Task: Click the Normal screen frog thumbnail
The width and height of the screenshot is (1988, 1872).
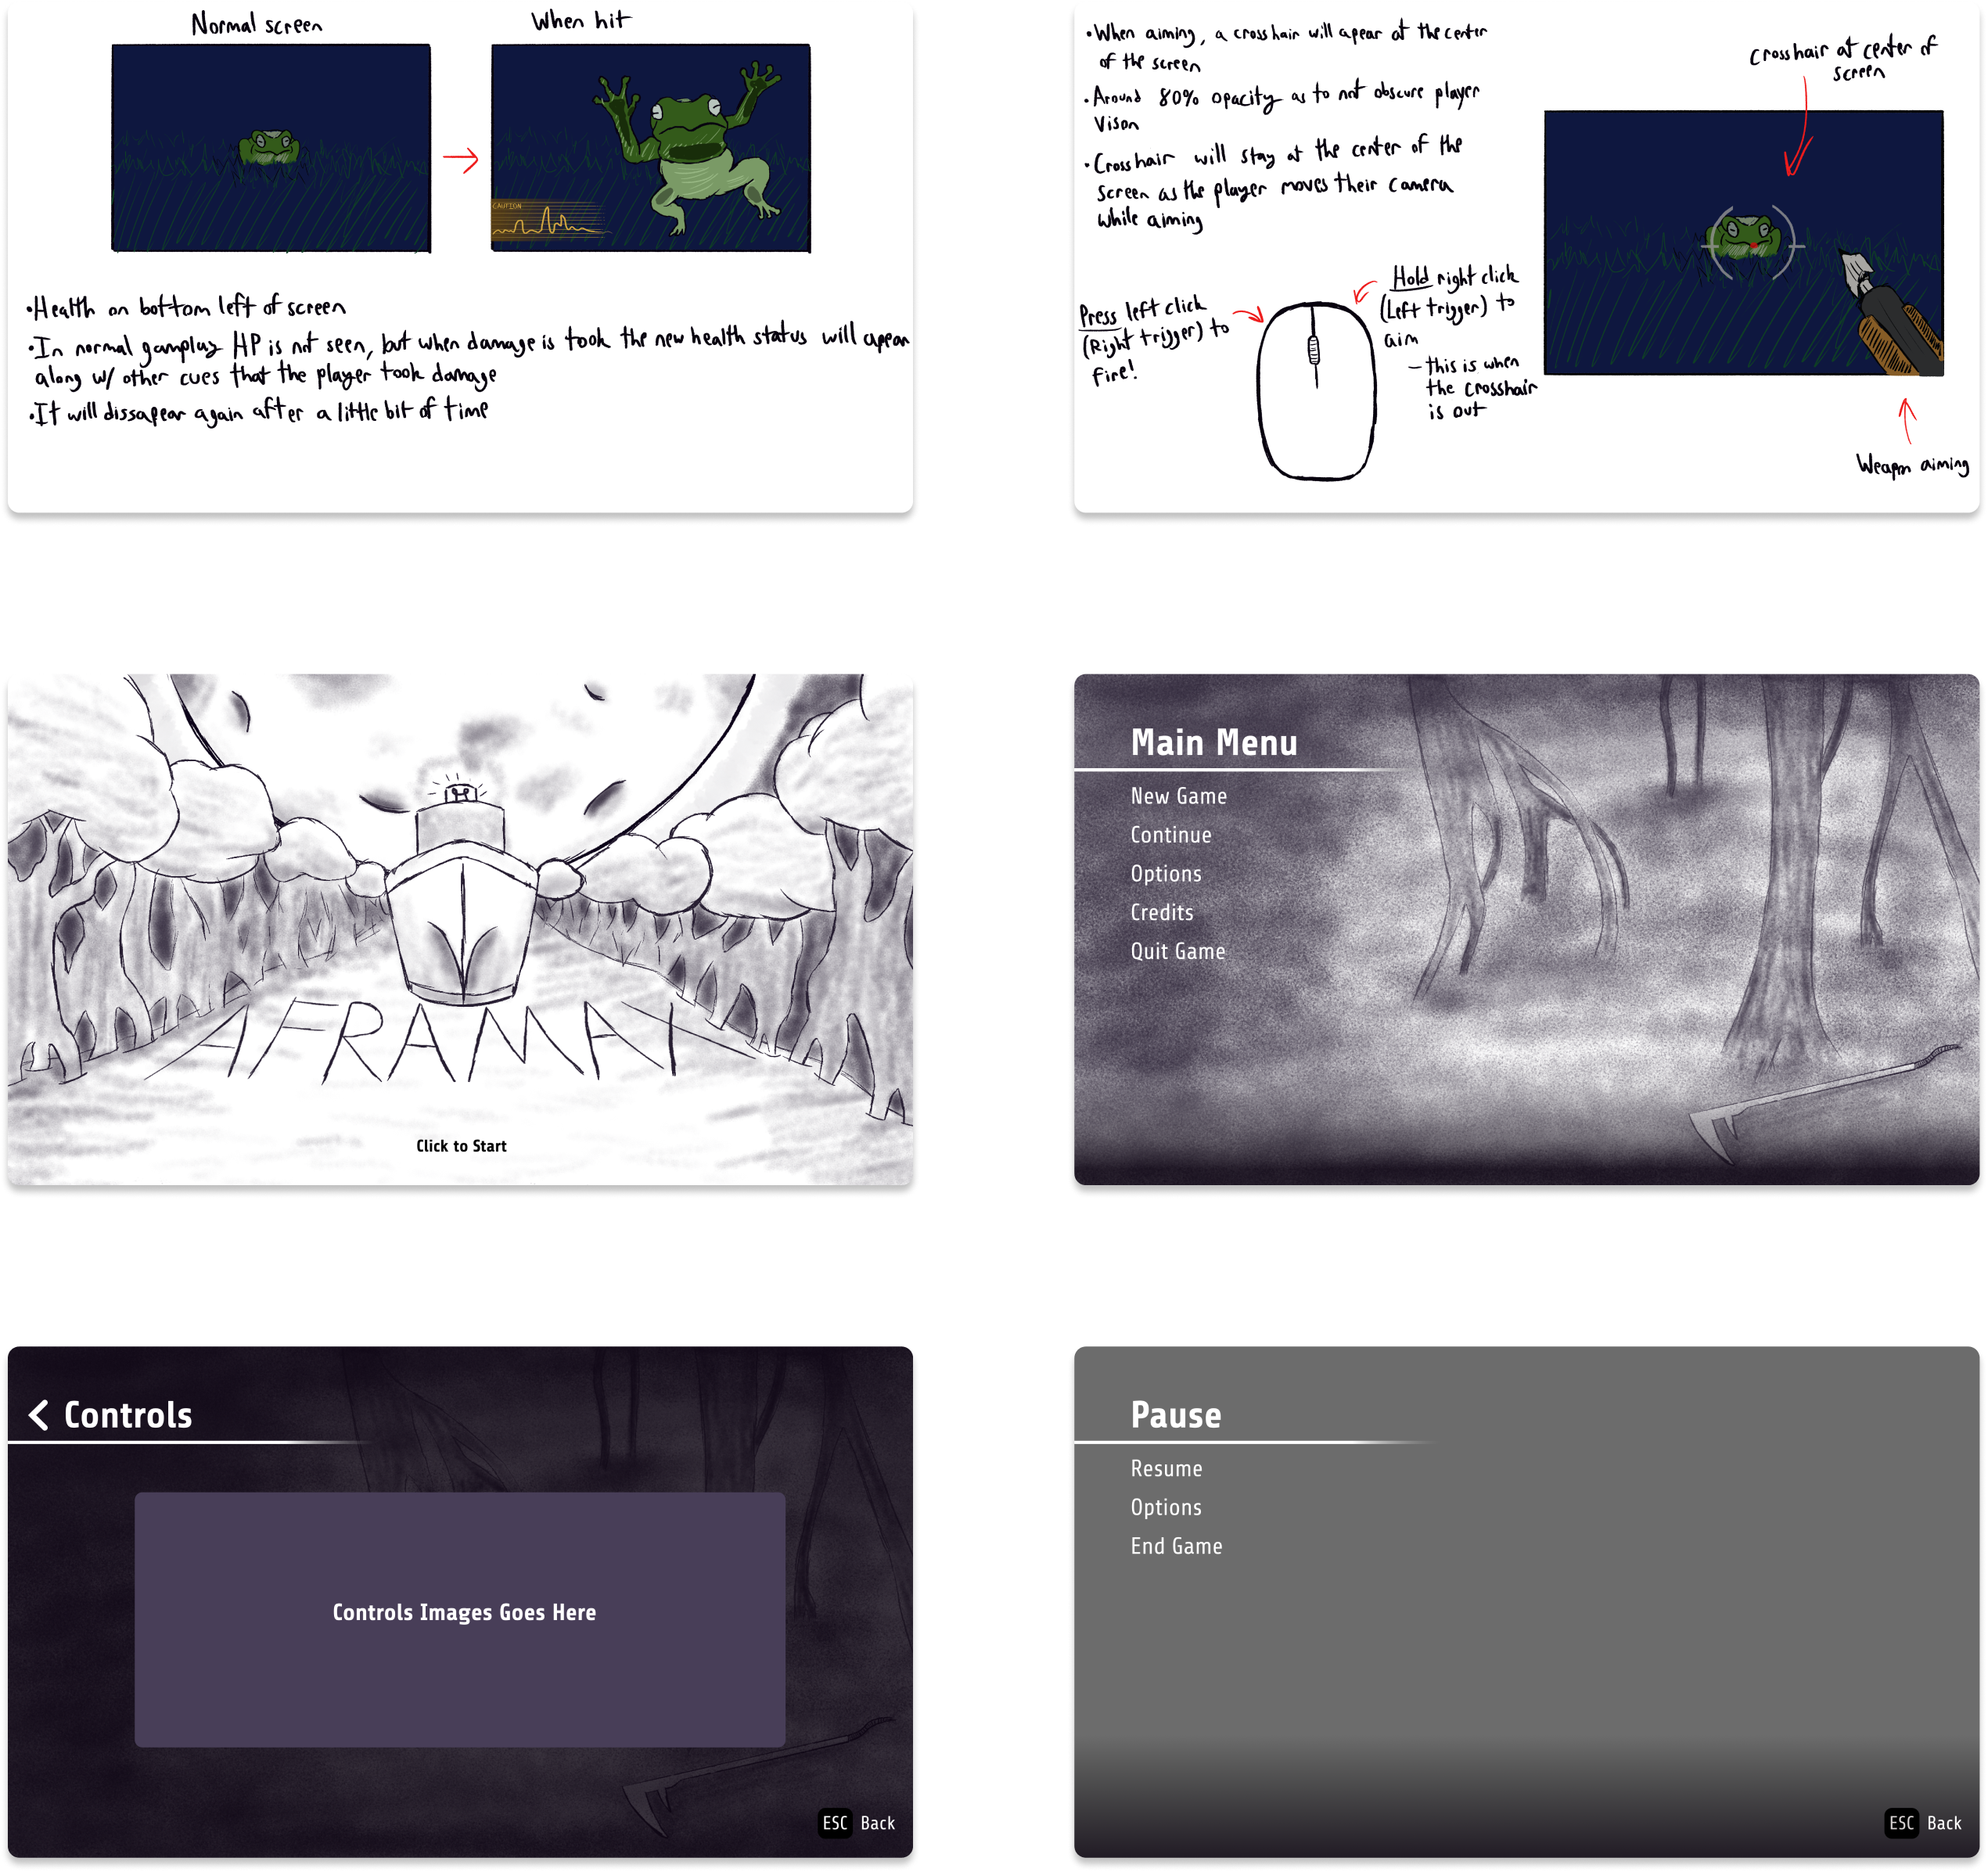Action: pyautogui.click(x=271, y=148)
